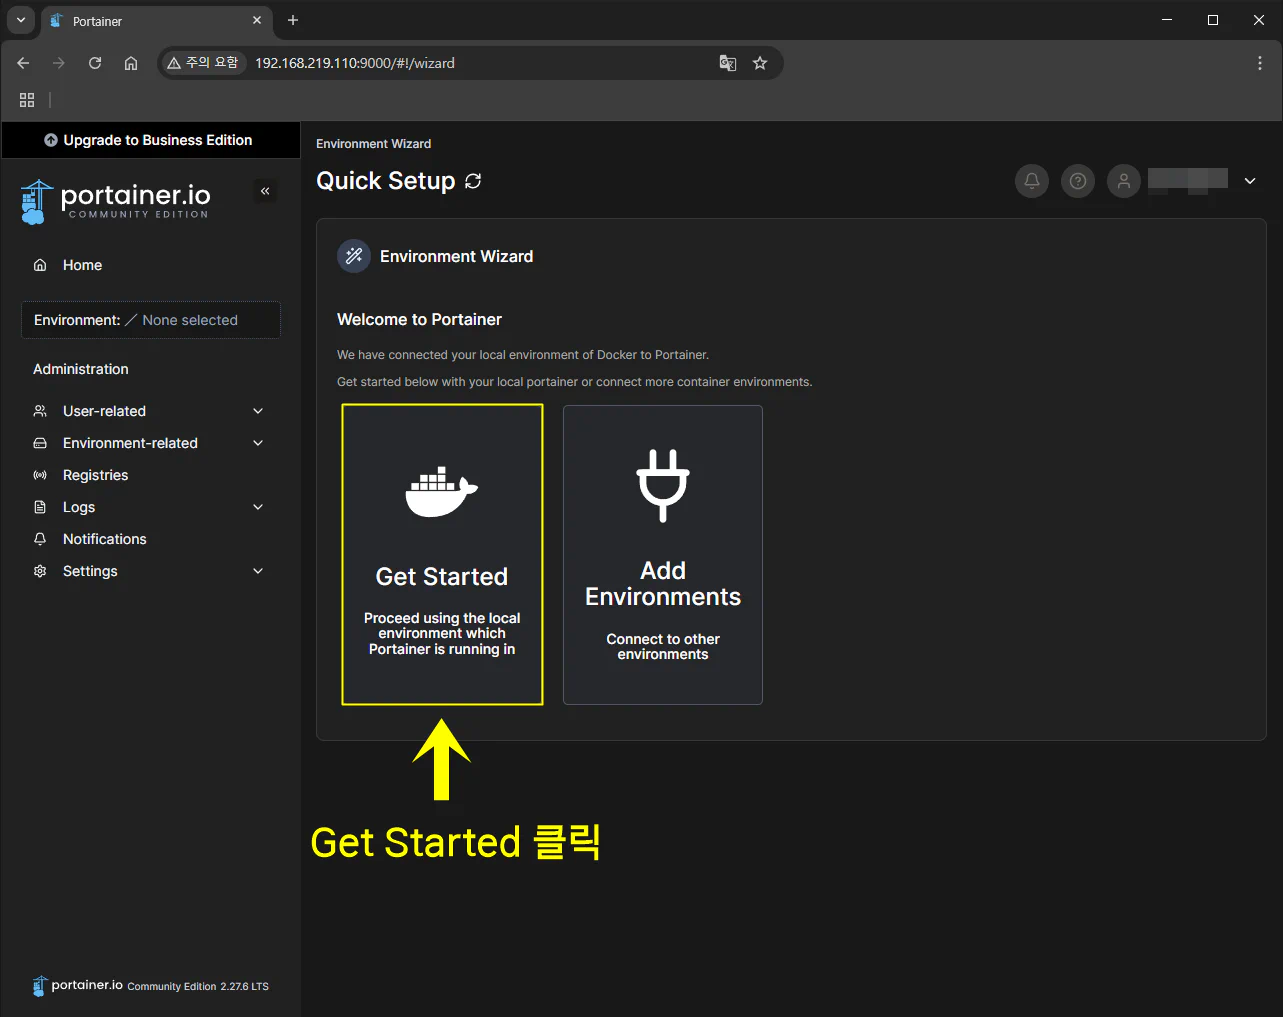Click the site security warning chip
The height and width of the screenshot is (1017, 1283).
tap(203, 63)
